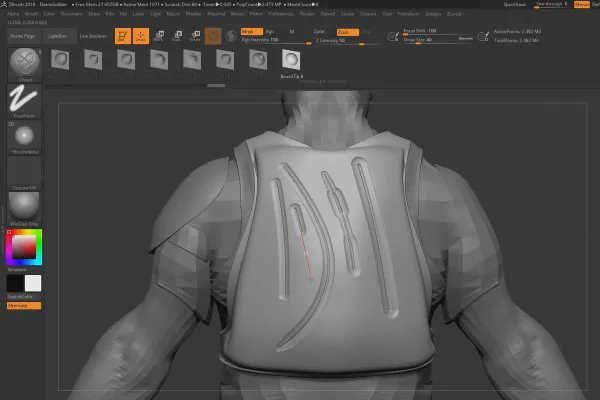Activate the orange Edit mode button
The width and height of the screenshot is (600, 400).
123,36
